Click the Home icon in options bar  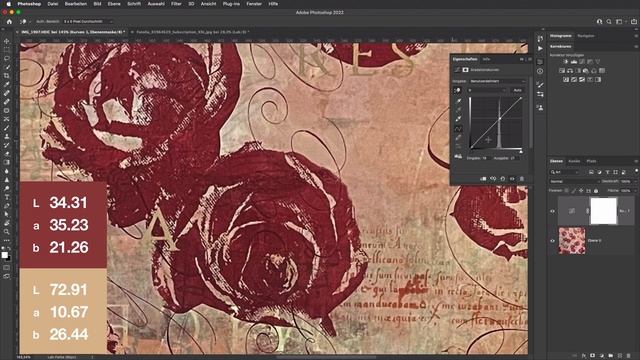9,22
